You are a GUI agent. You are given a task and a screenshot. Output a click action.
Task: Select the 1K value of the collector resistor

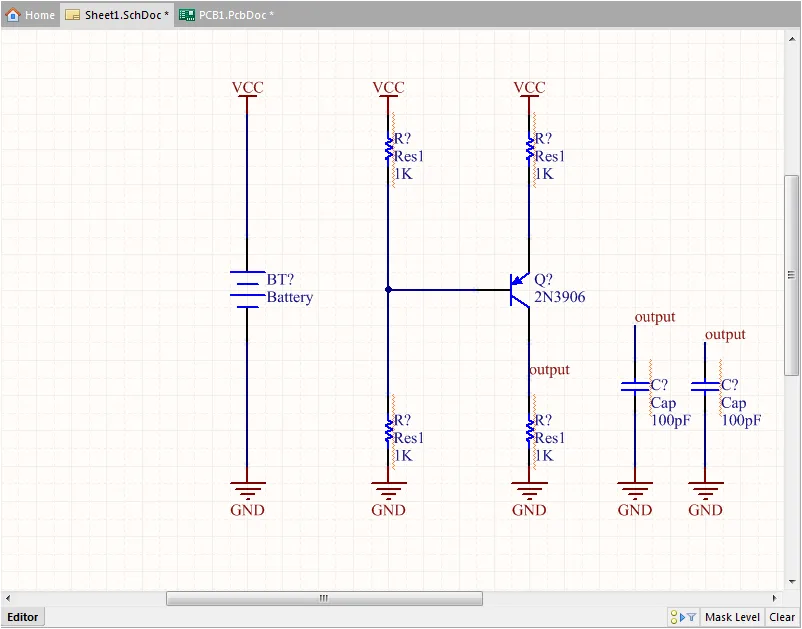pyautogui.click(x=544, y=456)
